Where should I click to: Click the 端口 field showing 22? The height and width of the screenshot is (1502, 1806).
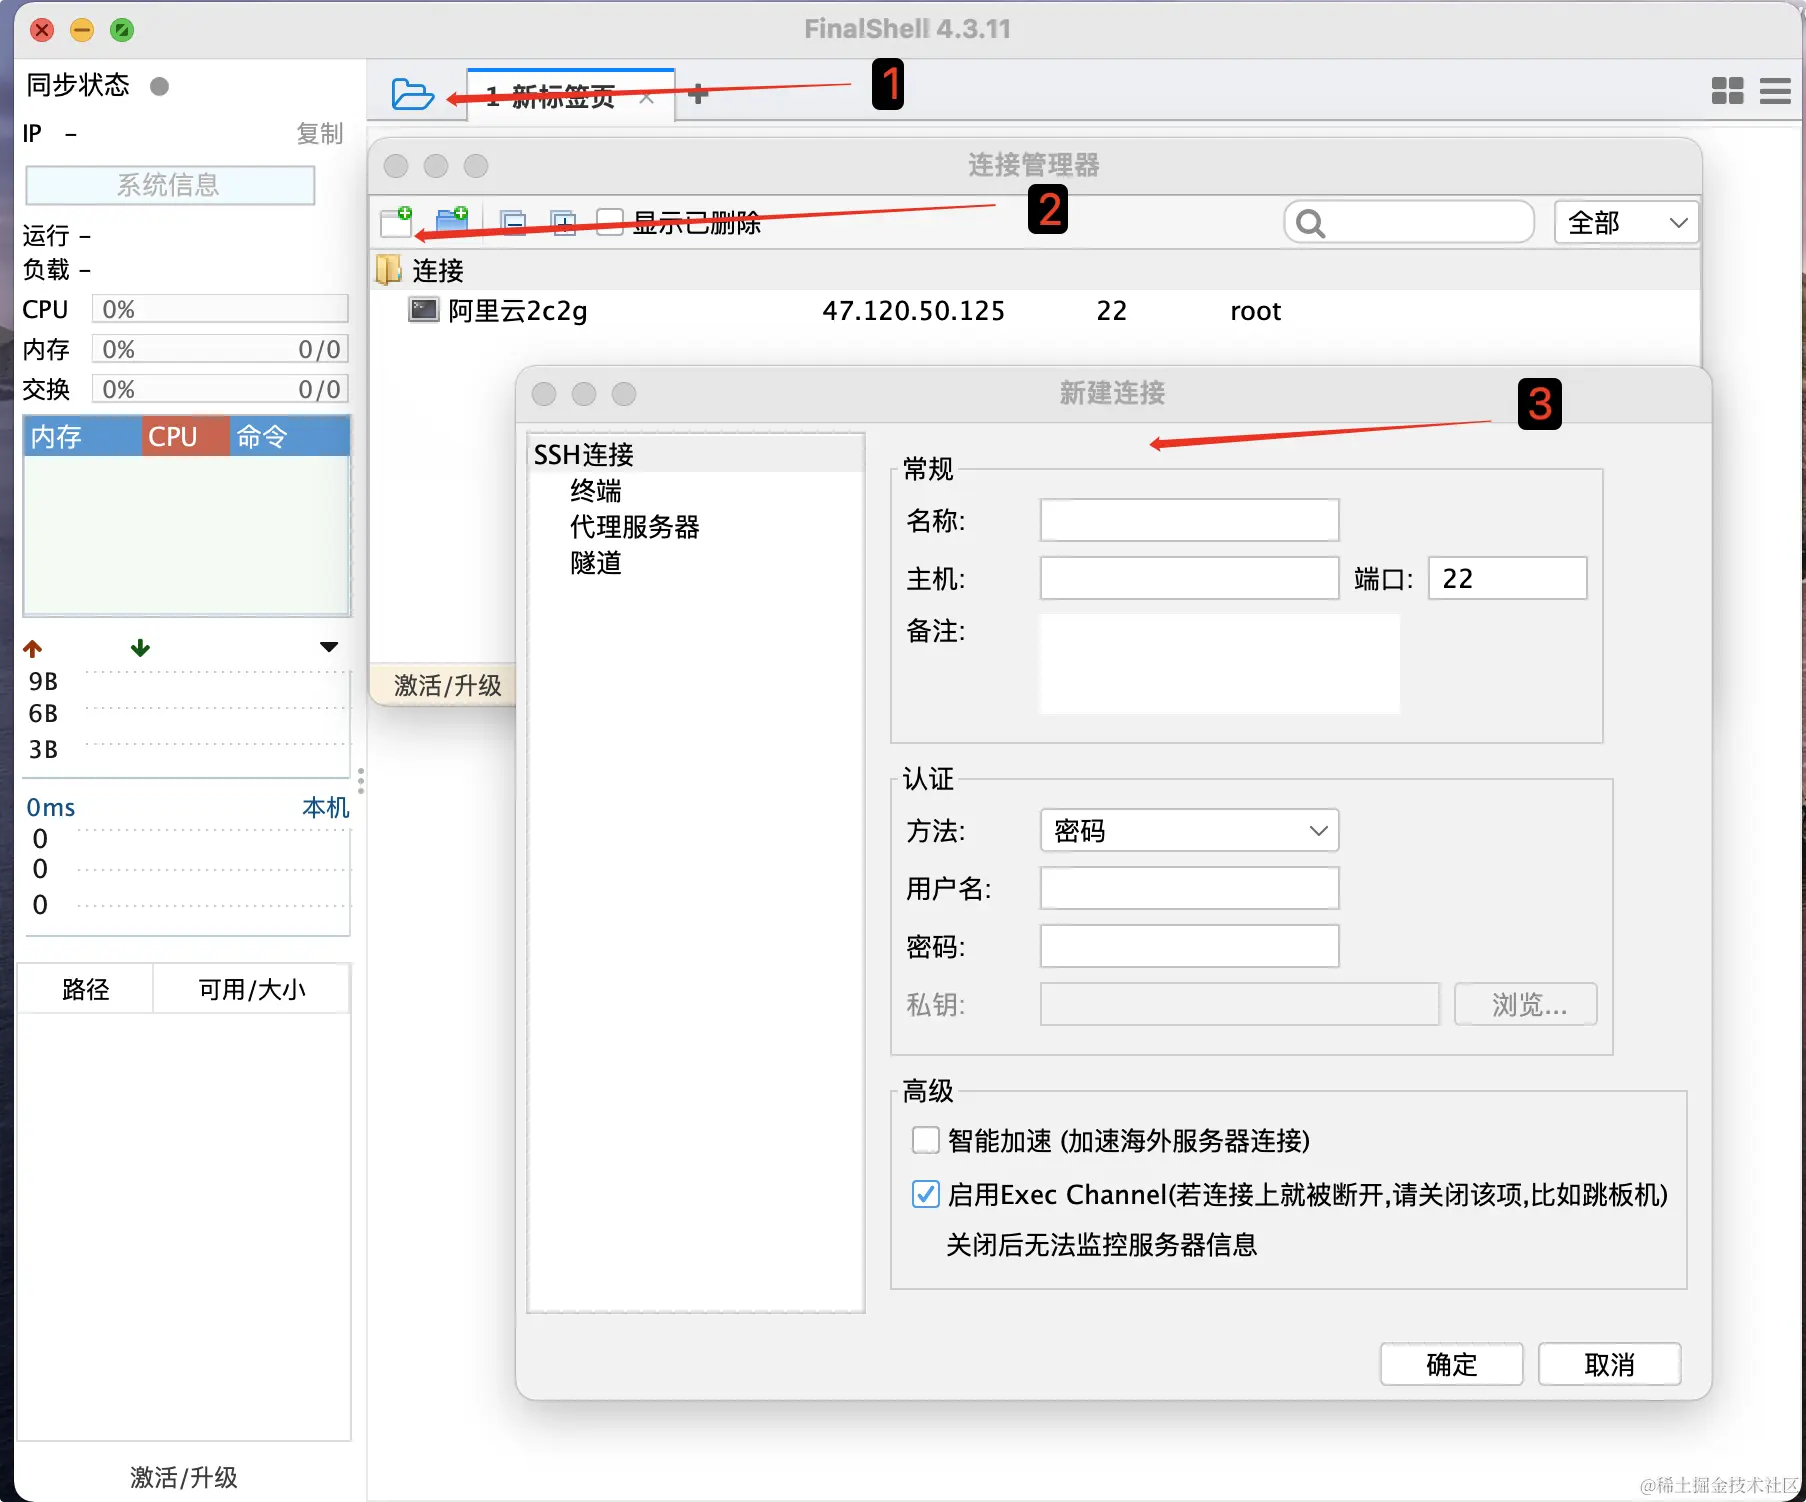coord(1507,578)
